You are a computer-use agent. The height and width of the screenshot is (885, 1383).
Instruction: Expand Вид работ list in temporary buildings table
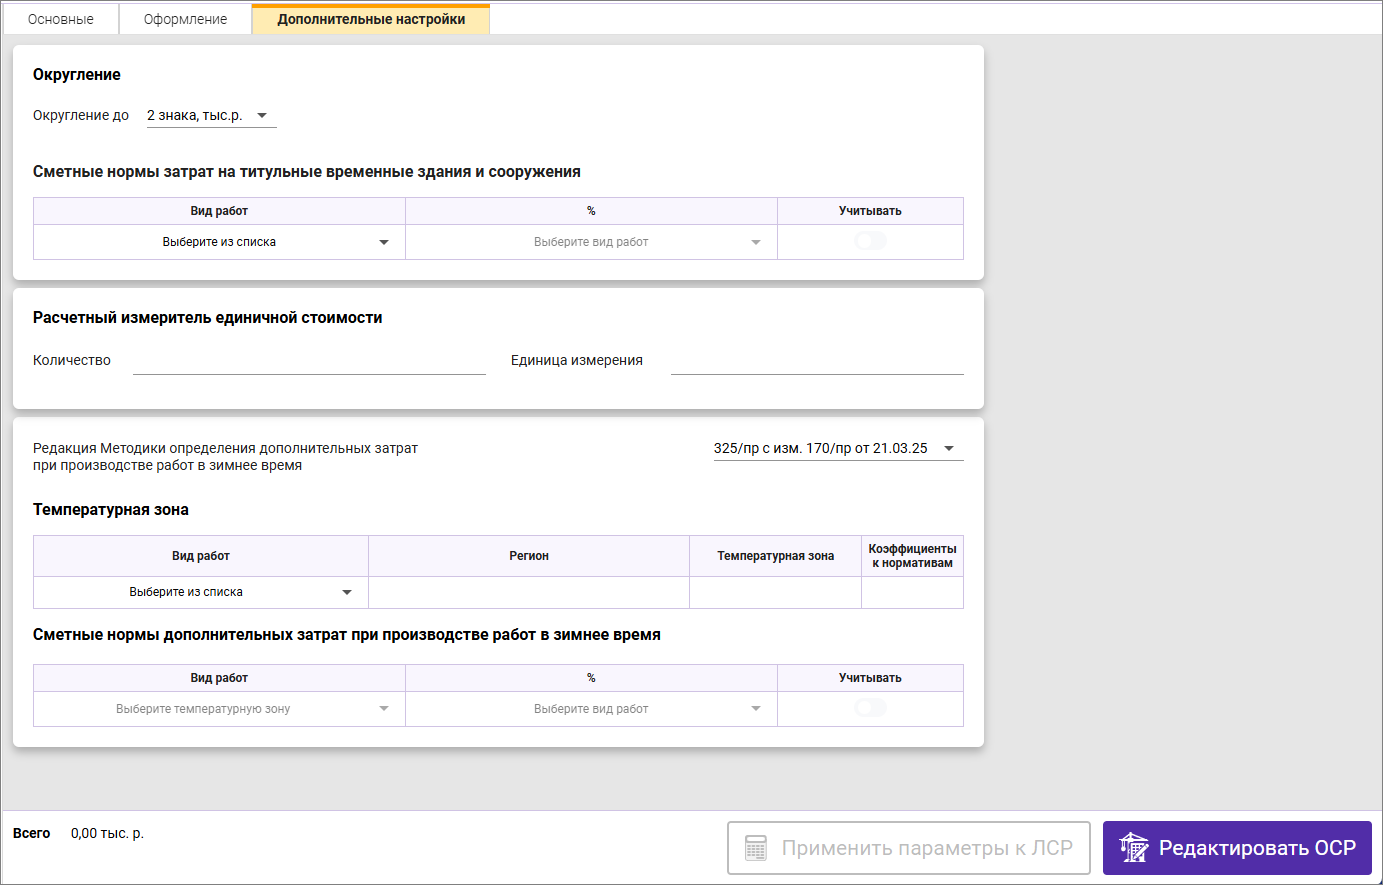219,242
